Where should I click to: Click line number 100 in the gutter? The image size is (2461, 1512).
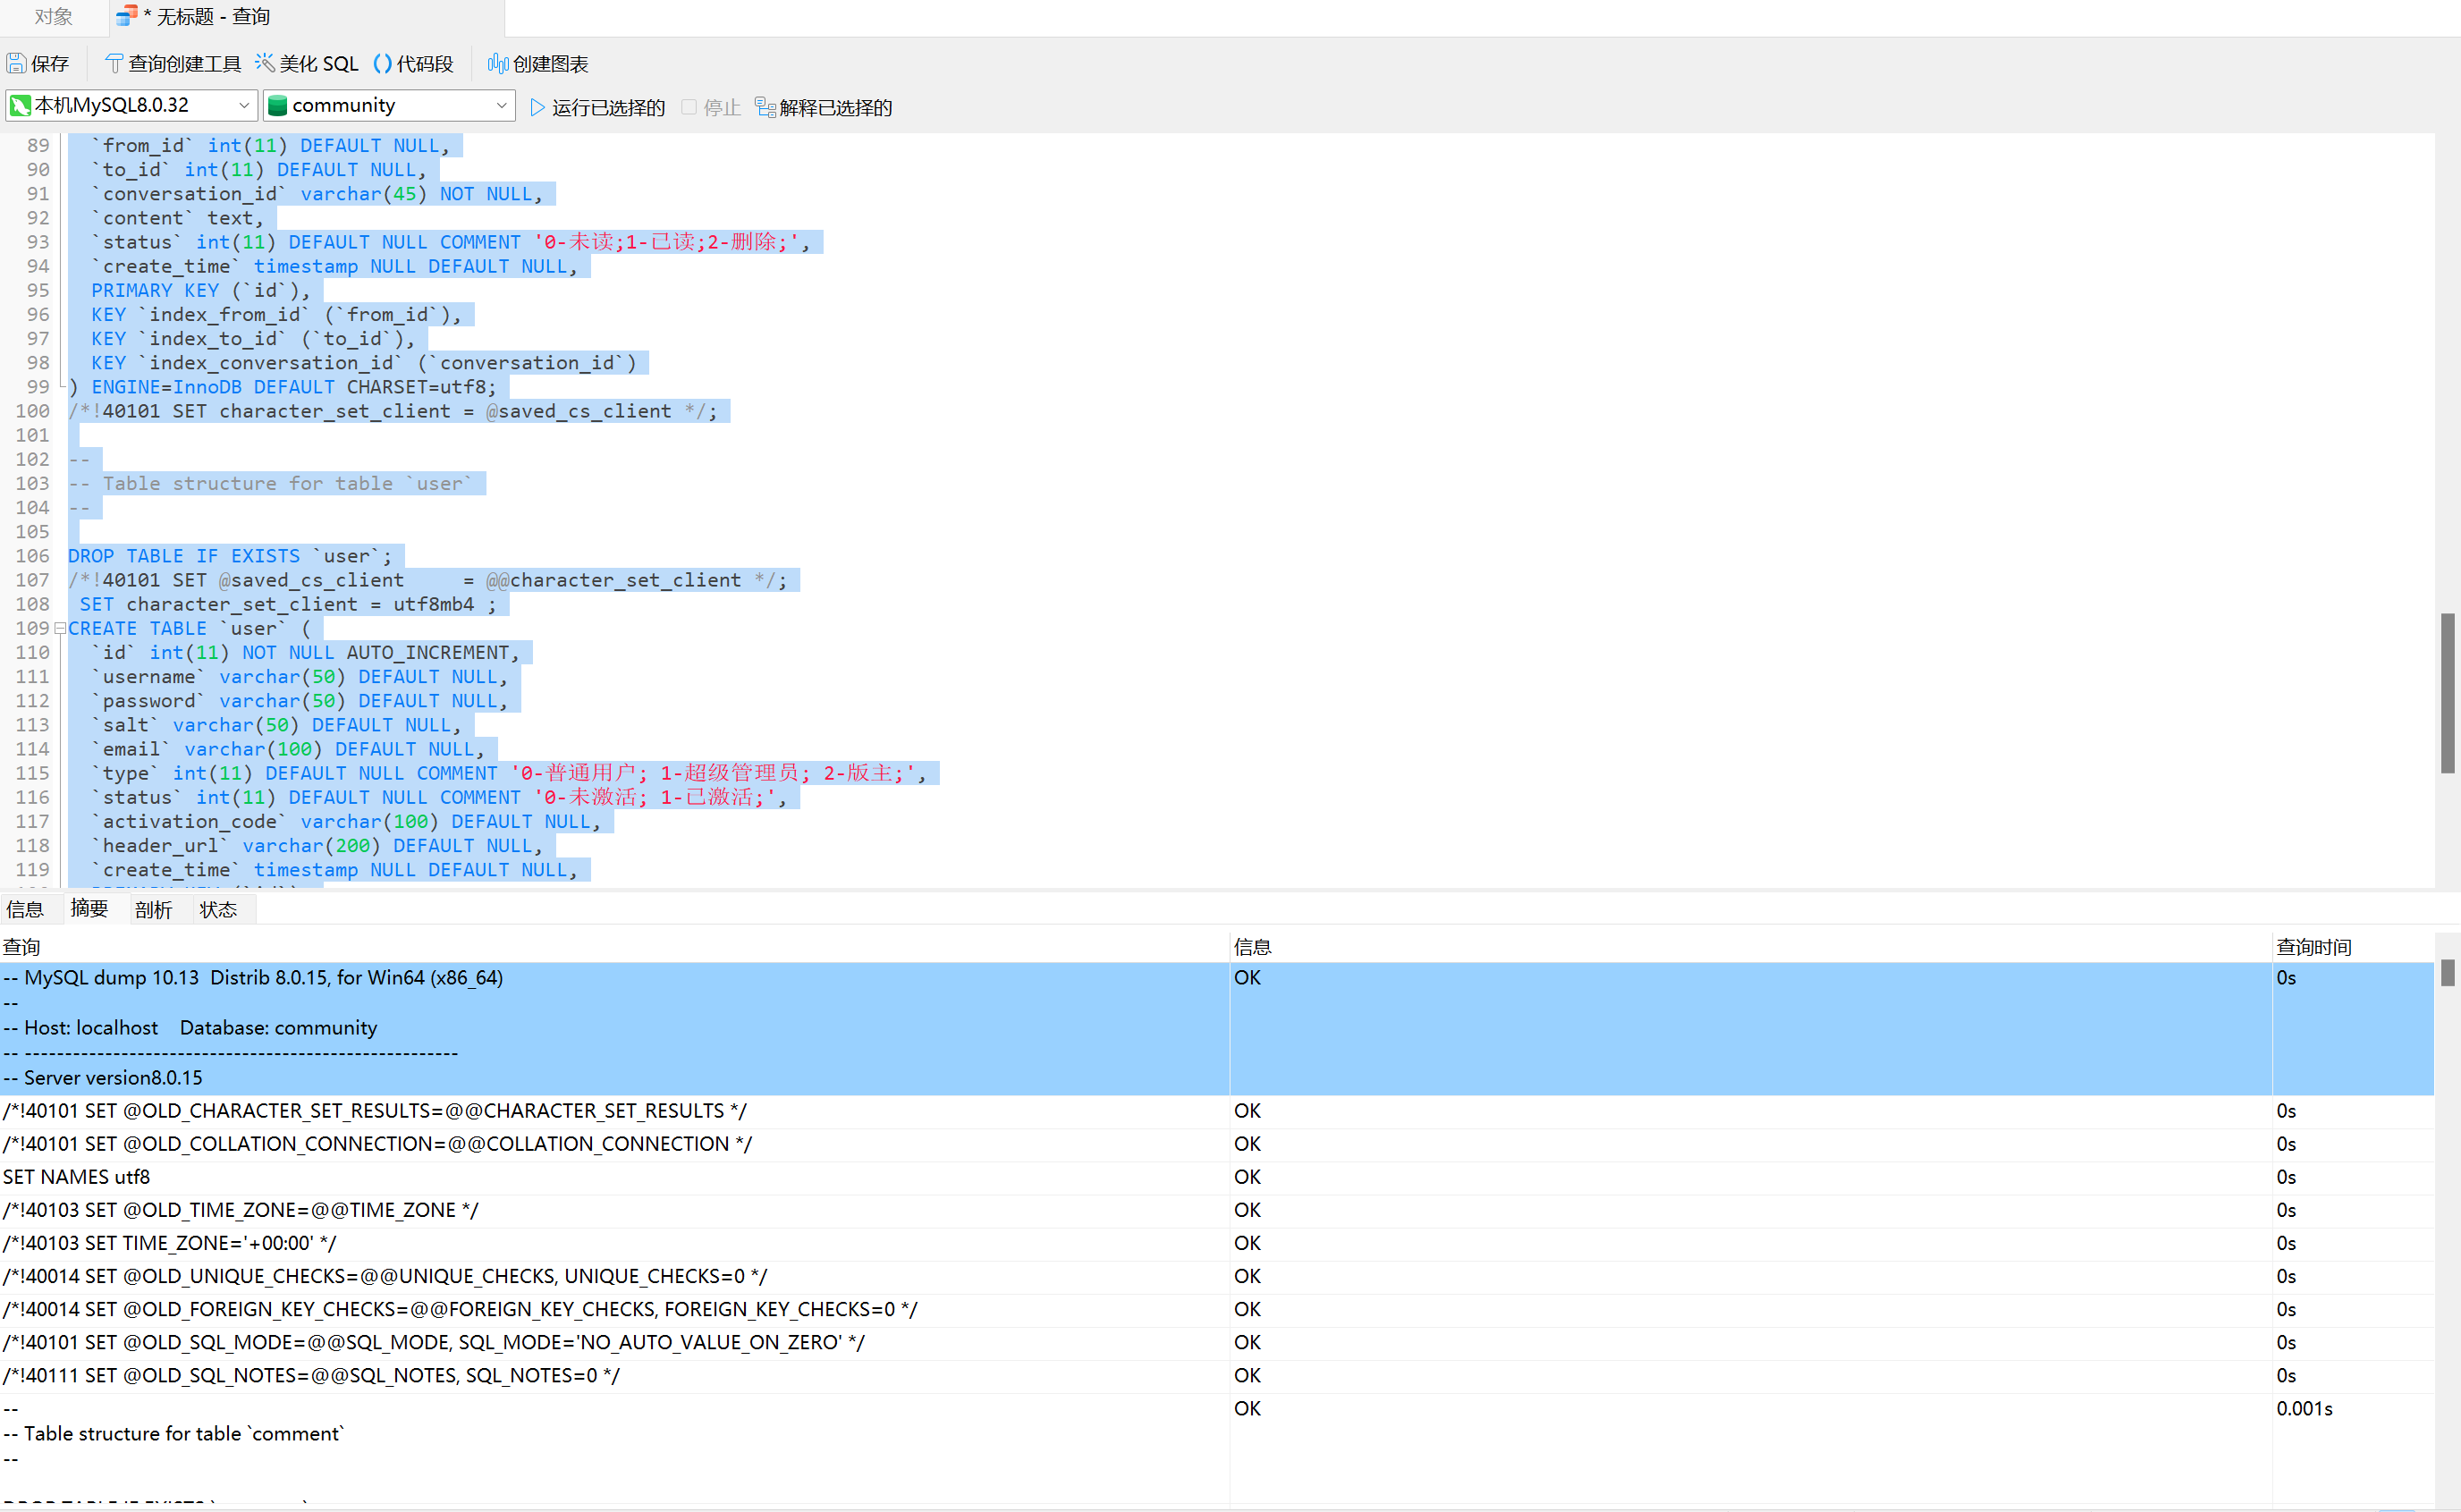click(x=32, y=411)
